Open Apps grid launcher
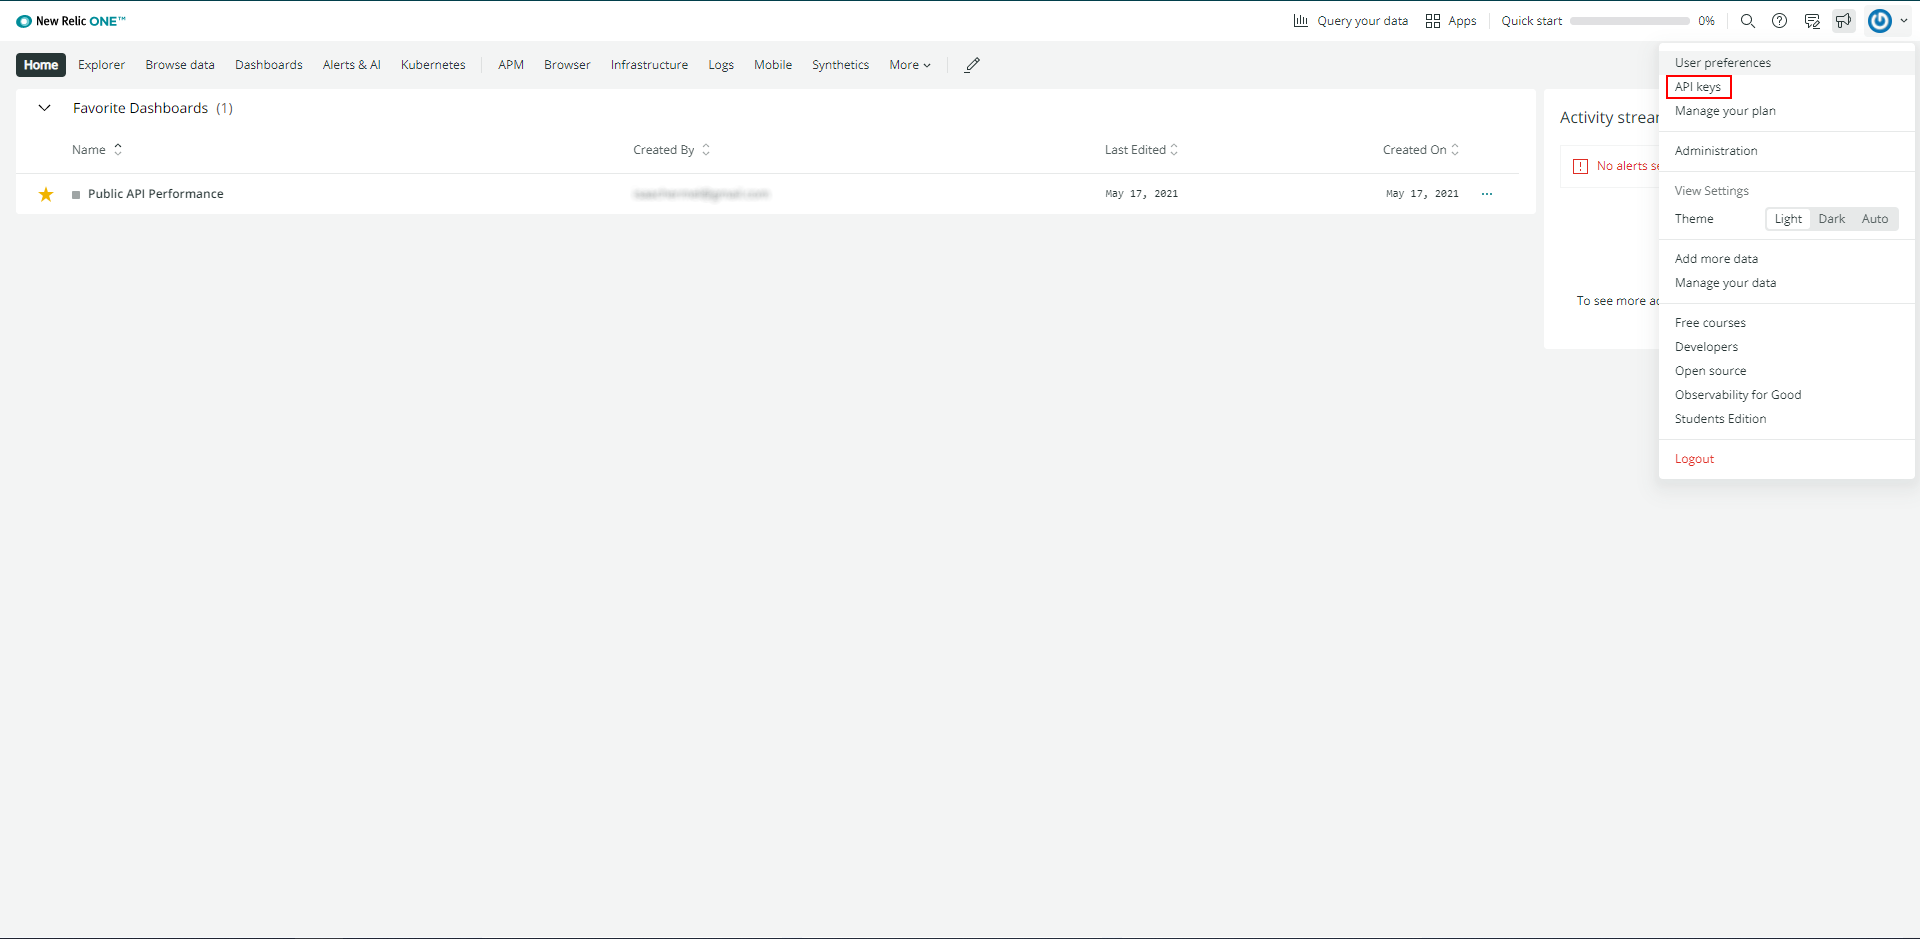 tap(1450, 21)
